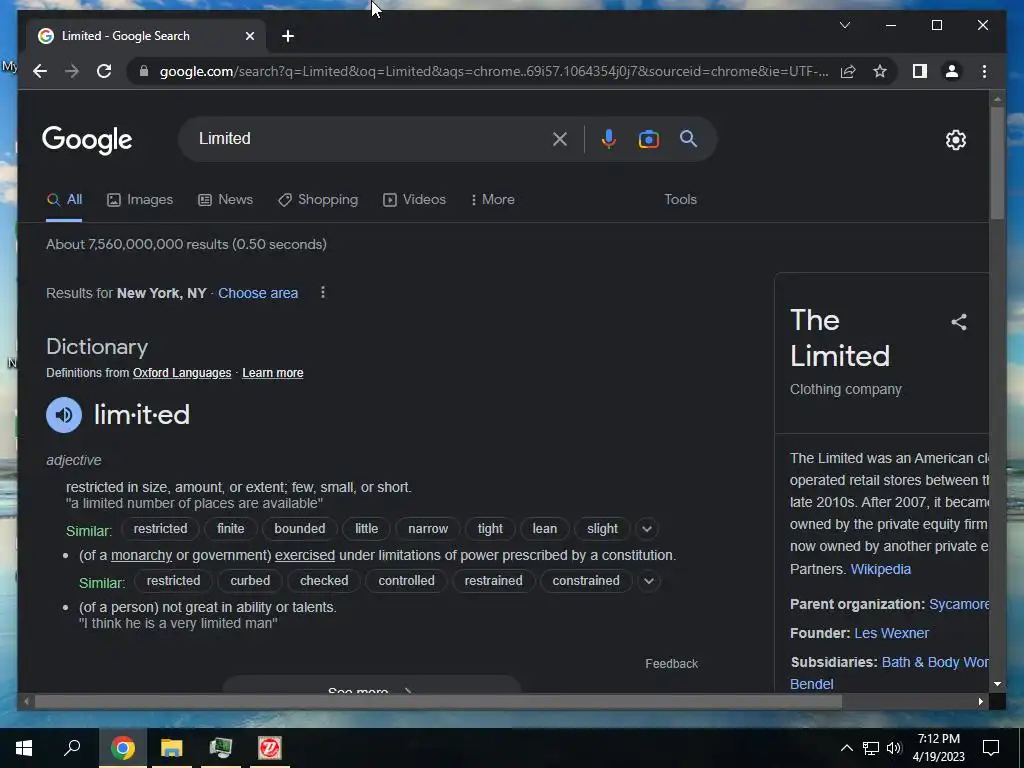1024x768 pixels.
Task: Open File Explorer from taskbar
Action: 172,748
